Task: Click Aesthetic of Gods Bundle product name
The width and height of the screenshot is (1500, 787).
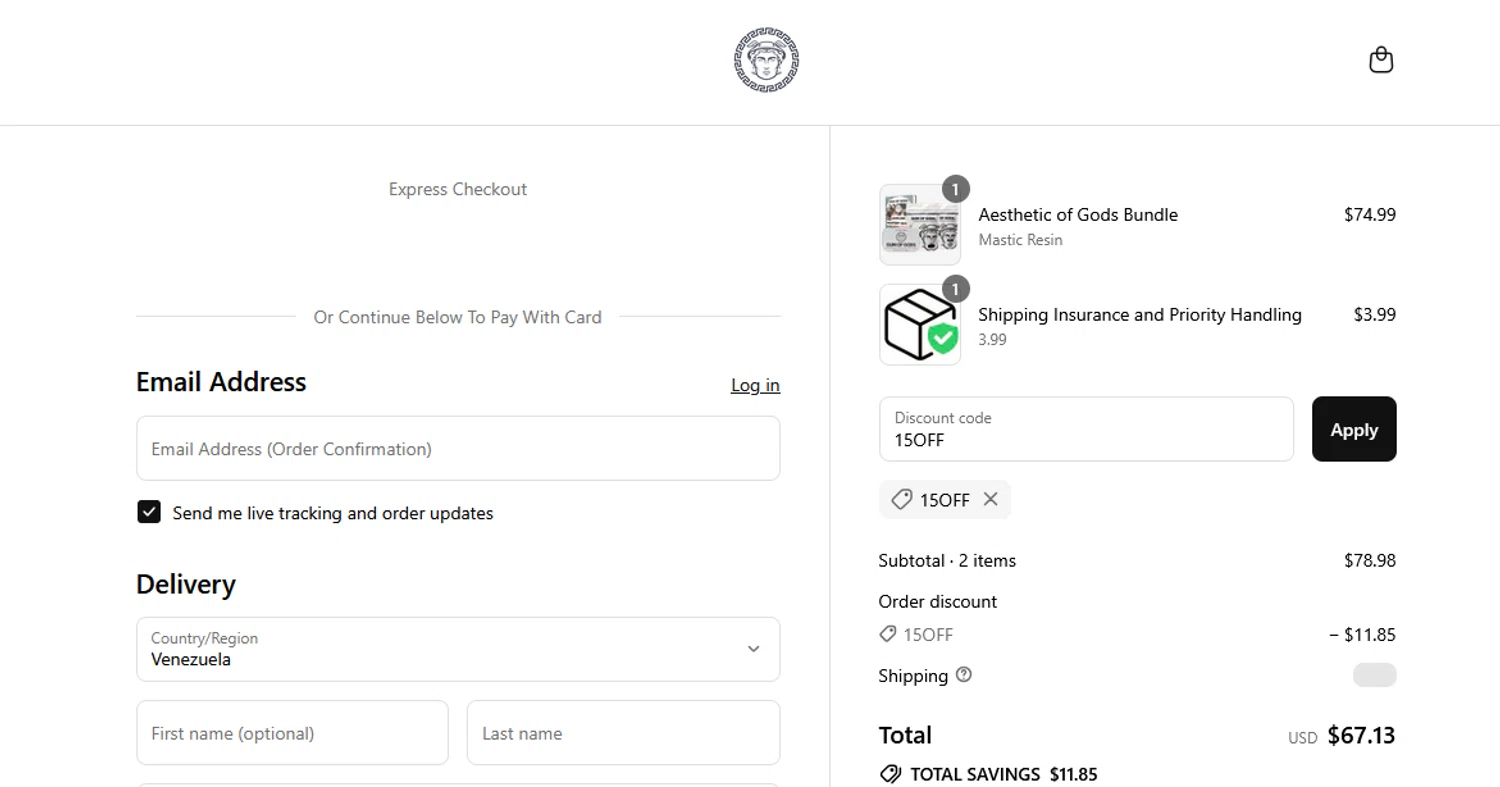Action: (1078, 214)
